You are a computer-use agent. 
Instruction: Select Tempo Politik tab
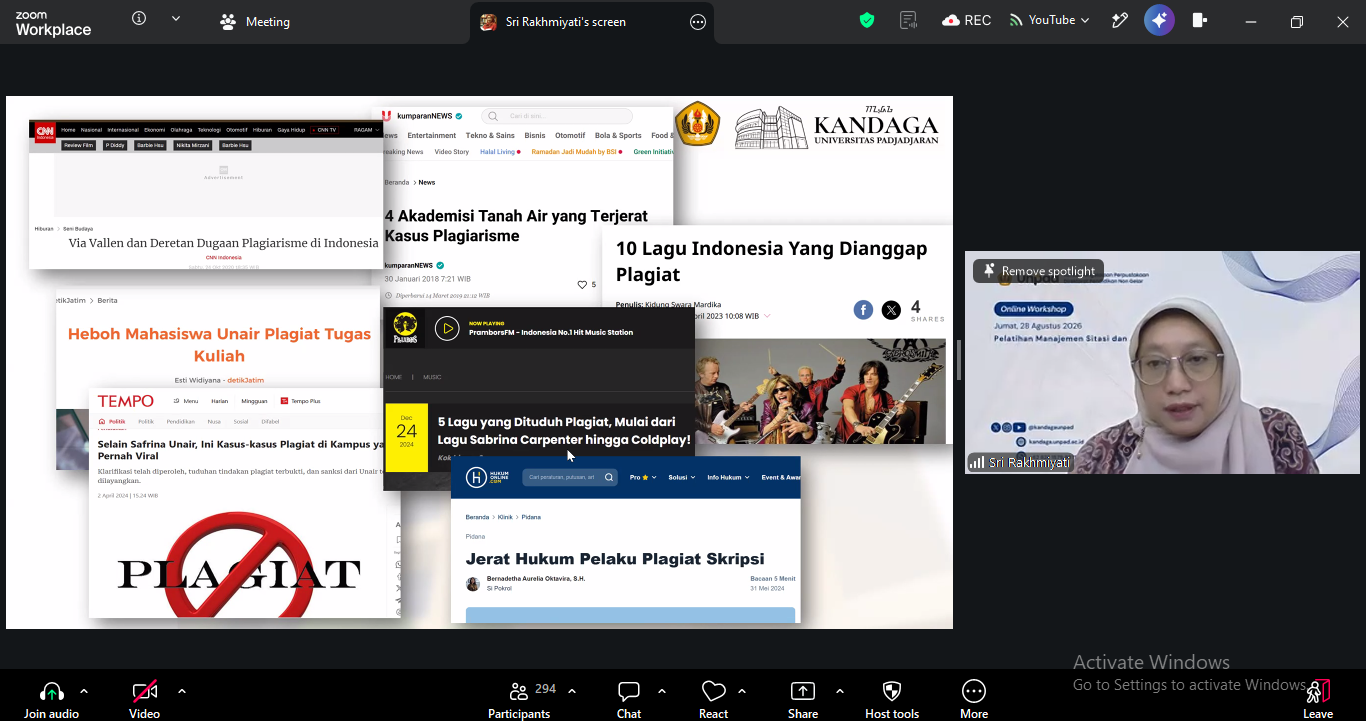113,422
